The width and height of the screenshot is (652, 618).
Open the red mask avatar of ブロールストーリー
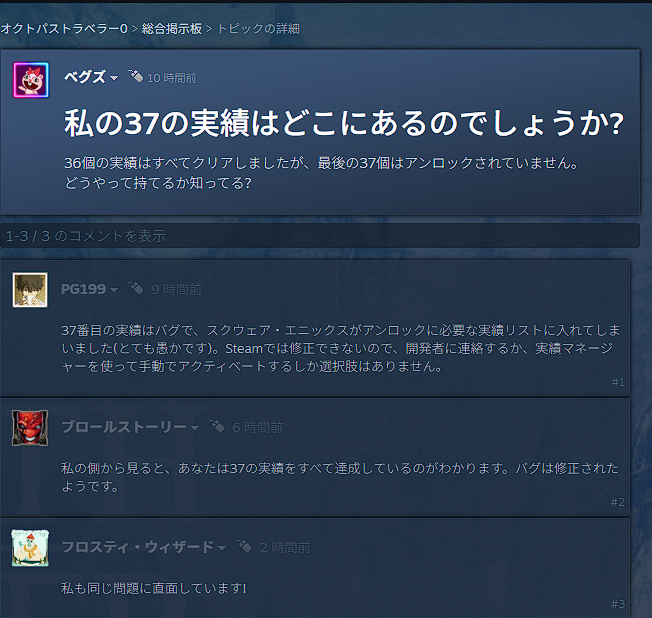point(30,428)
